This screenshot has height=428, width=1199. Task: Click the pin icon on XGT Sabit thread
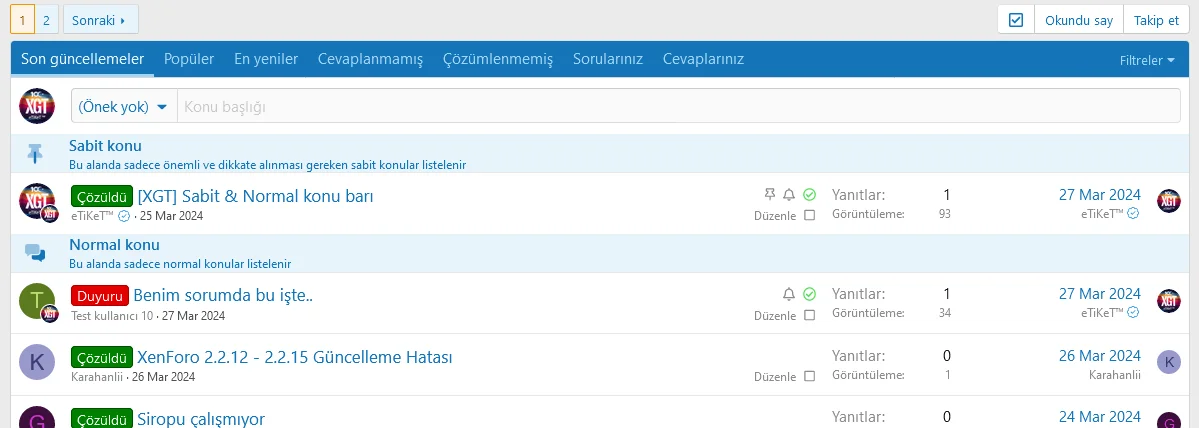pyautogui.click(x=769, y=194)
